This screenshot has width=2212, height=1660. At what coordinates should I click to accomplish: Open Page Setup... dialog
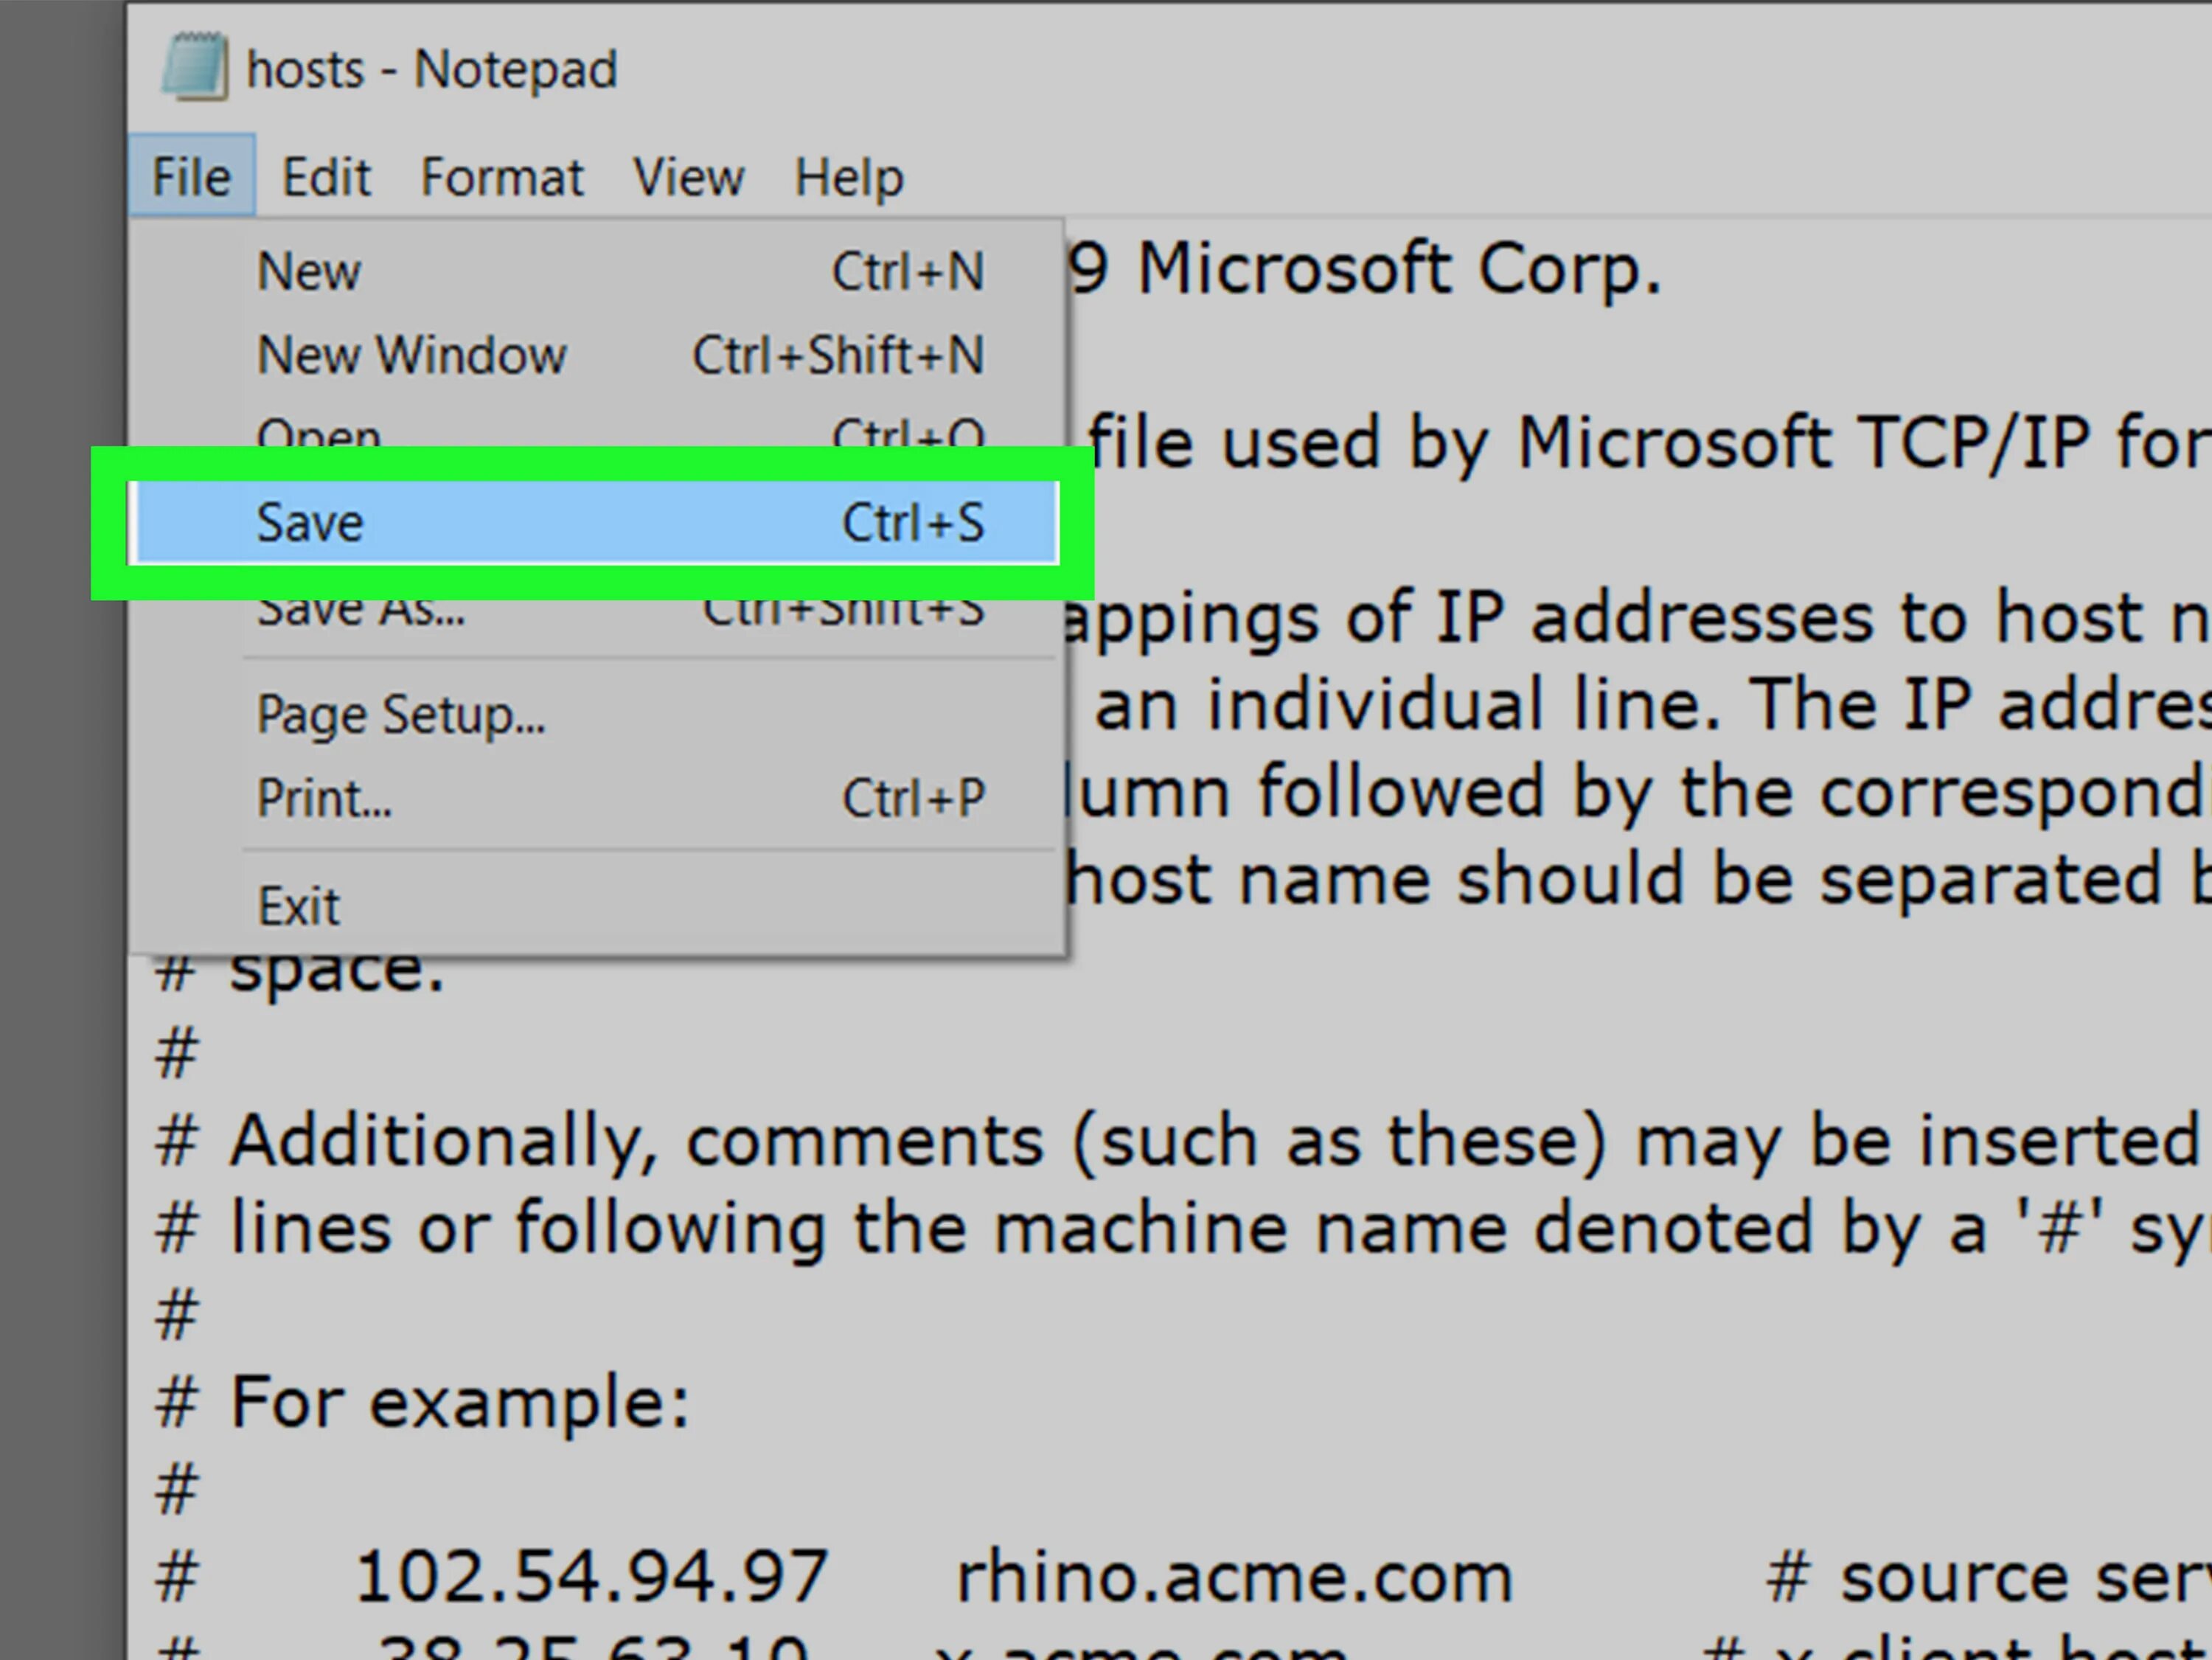[400, 715]
